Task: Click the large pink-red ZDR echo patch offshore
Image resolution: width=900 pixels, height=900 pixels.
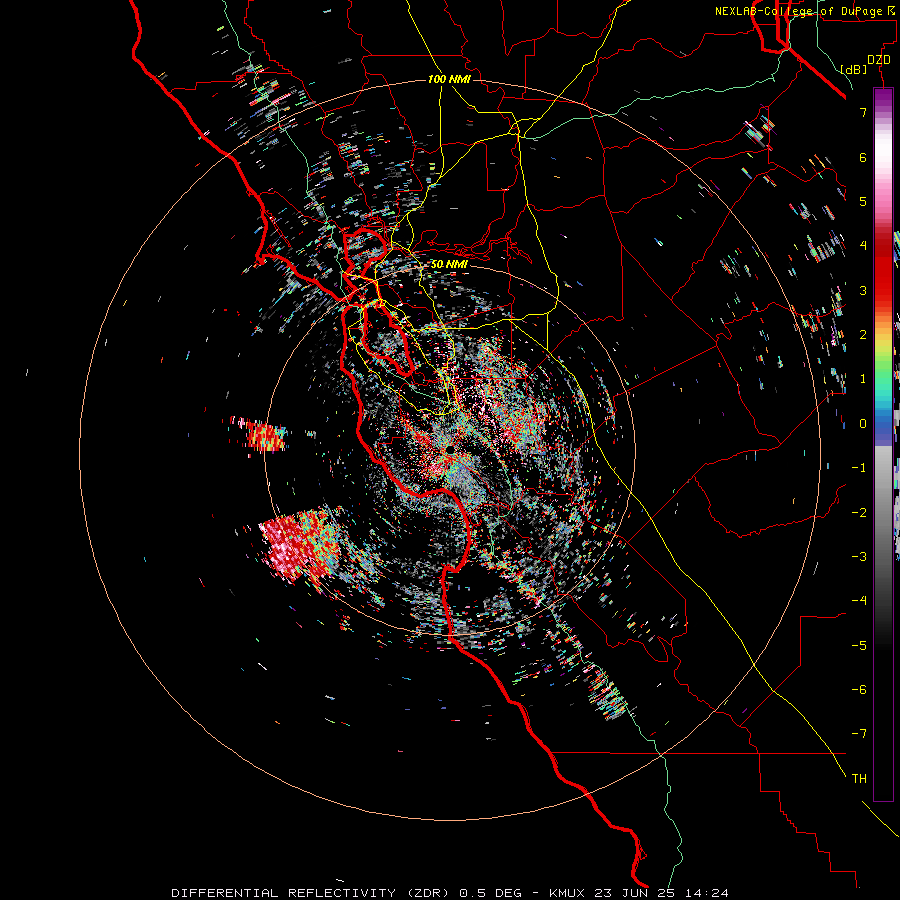Action: pos(300,545)
